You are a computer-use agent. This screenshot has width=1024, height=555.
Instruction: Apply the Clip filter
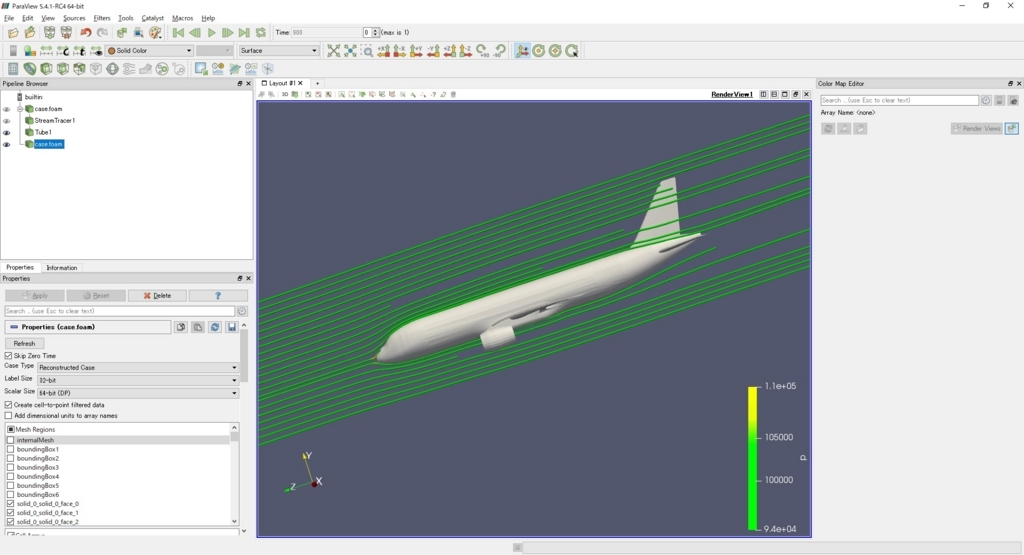pyautogui.click(x=46, y=69)
